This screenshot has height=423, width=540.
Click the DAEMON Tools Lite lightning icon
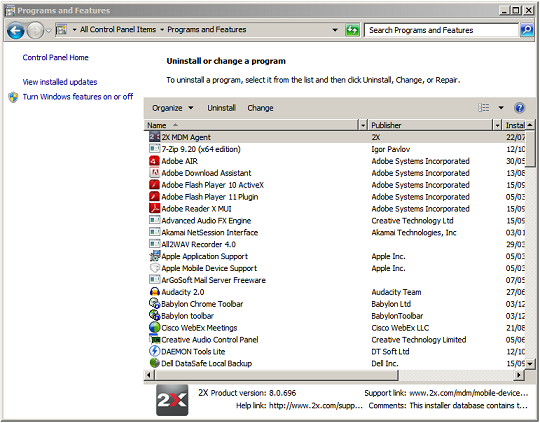point(154,351)
